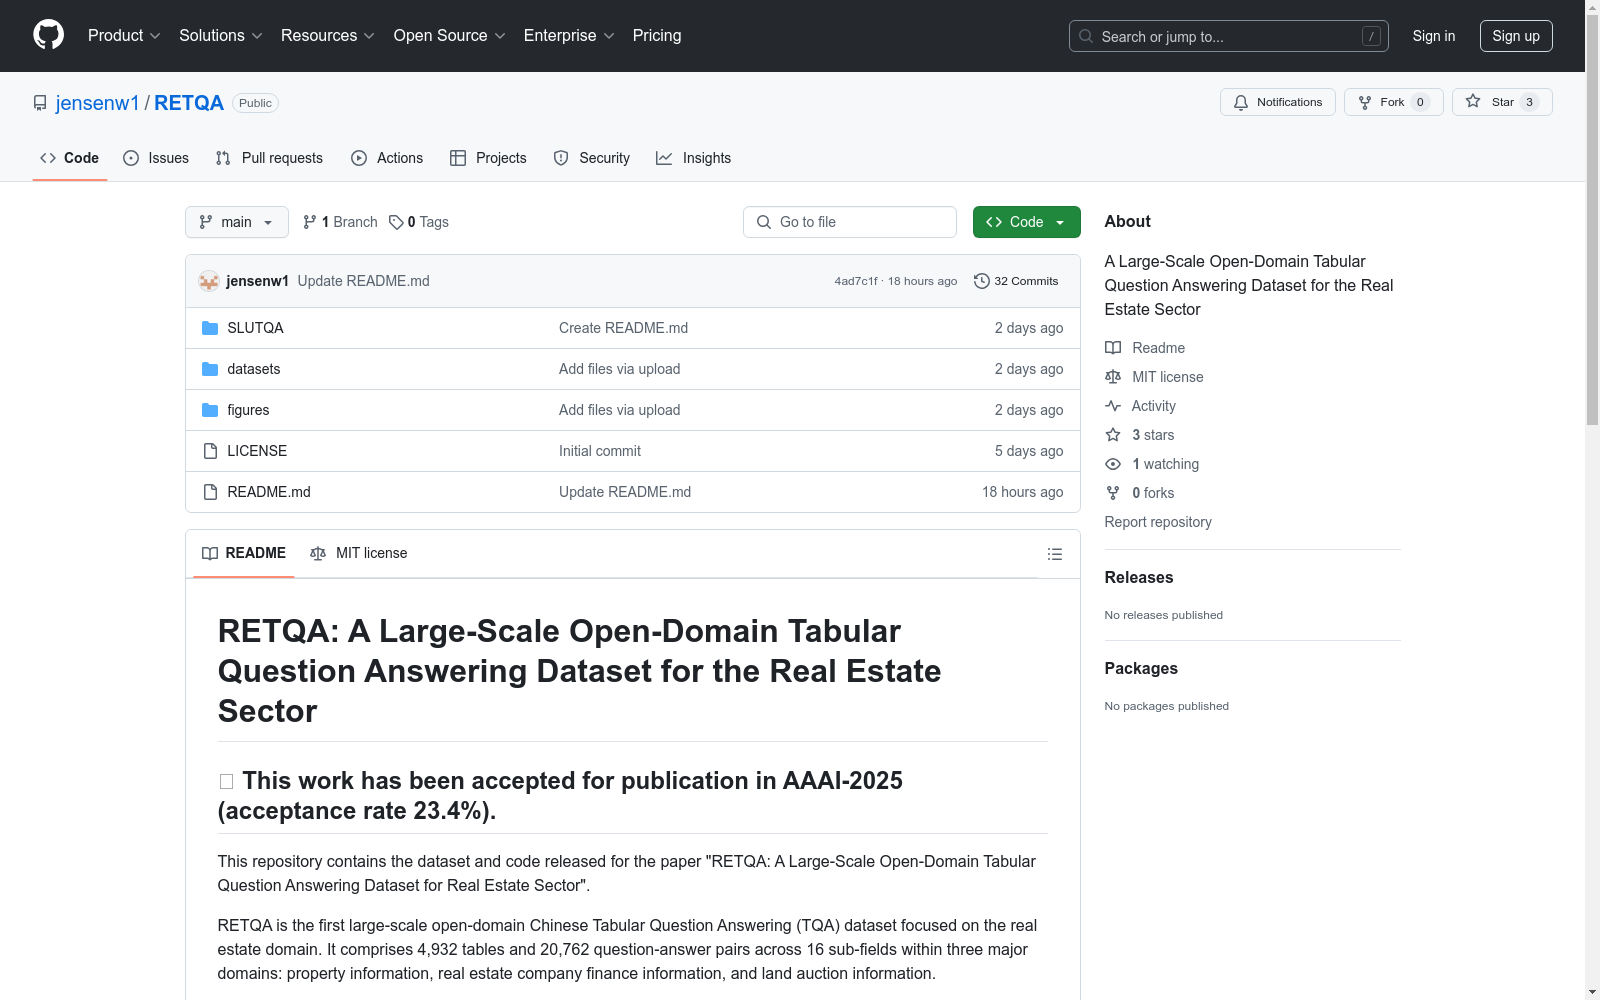Open the green Code dropdown button

point(1026,222)
